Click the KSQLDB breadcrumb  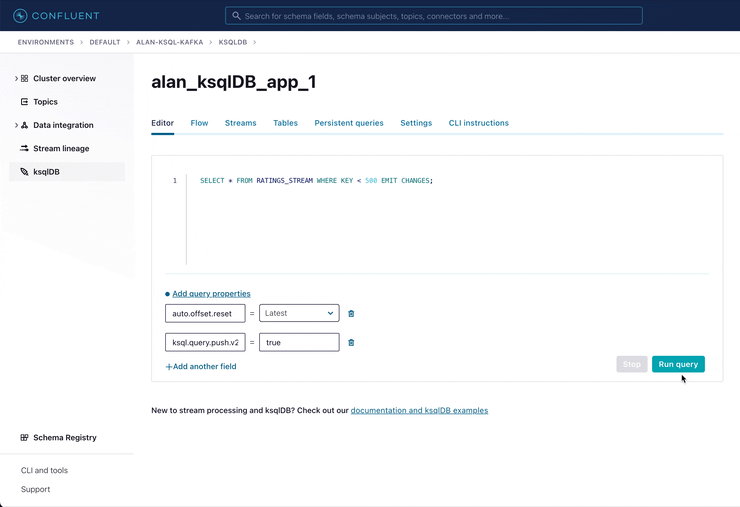[233, 42]
